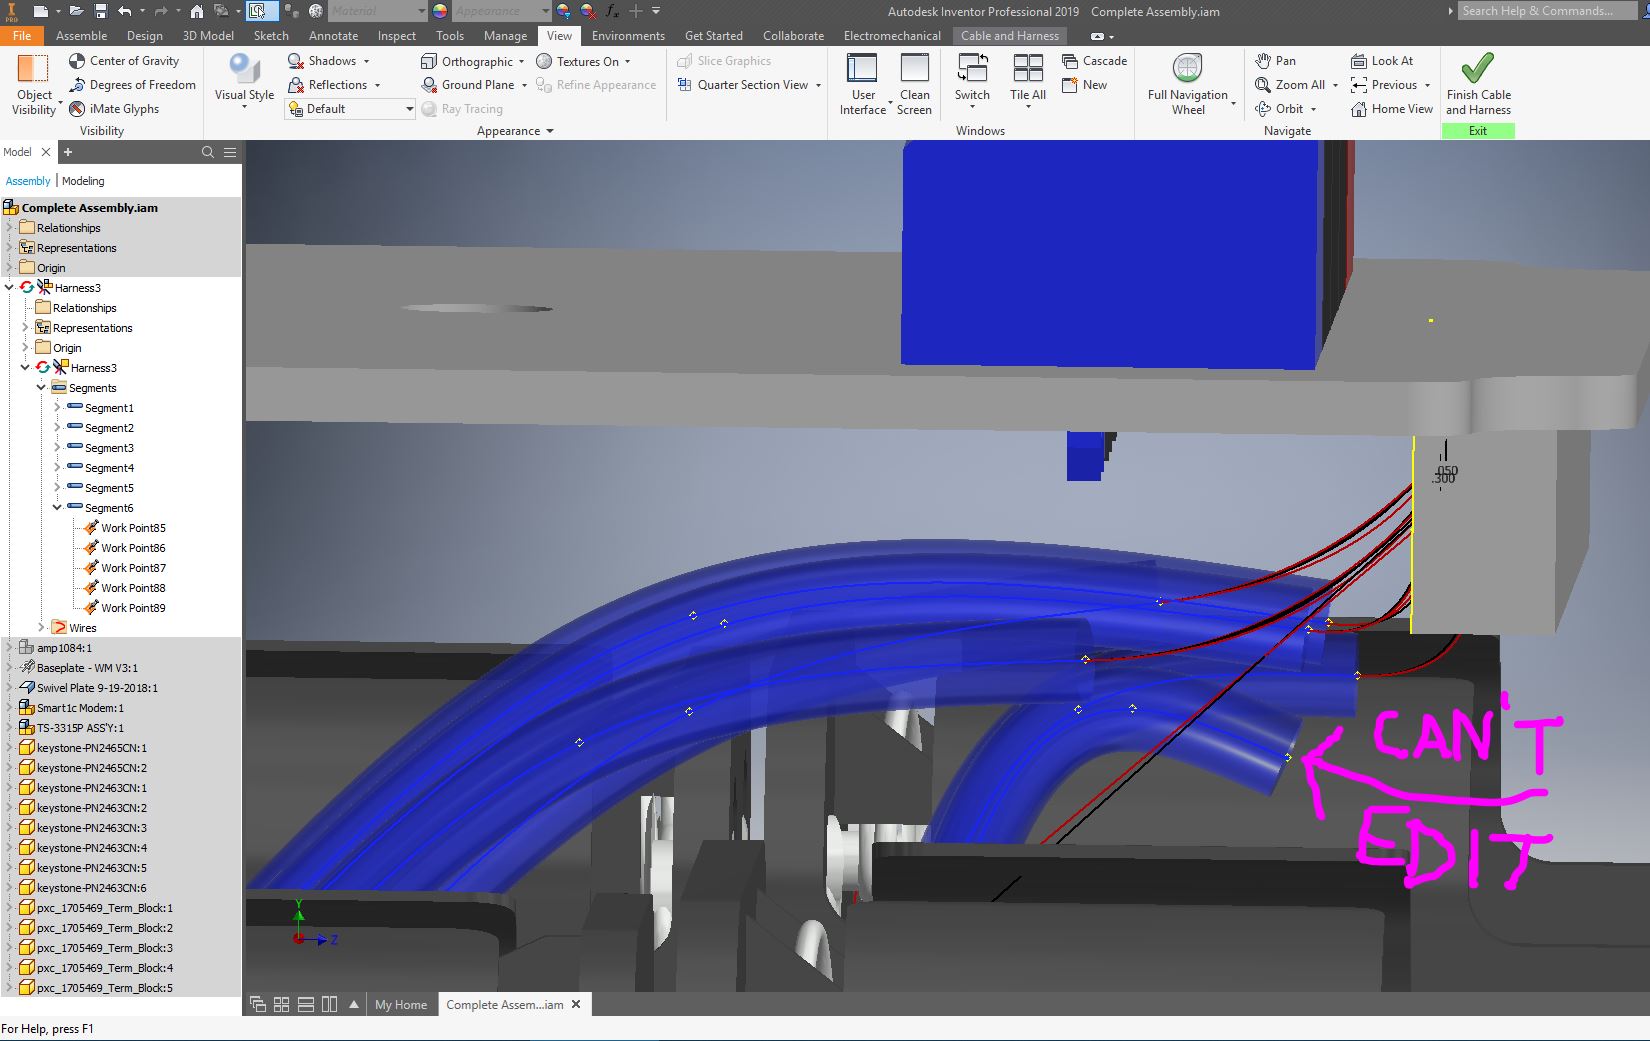Image resolution: width=1650 pixels, height=1041 pixels.
Task: Click the model browser search icon
Action: coord(208,152)
